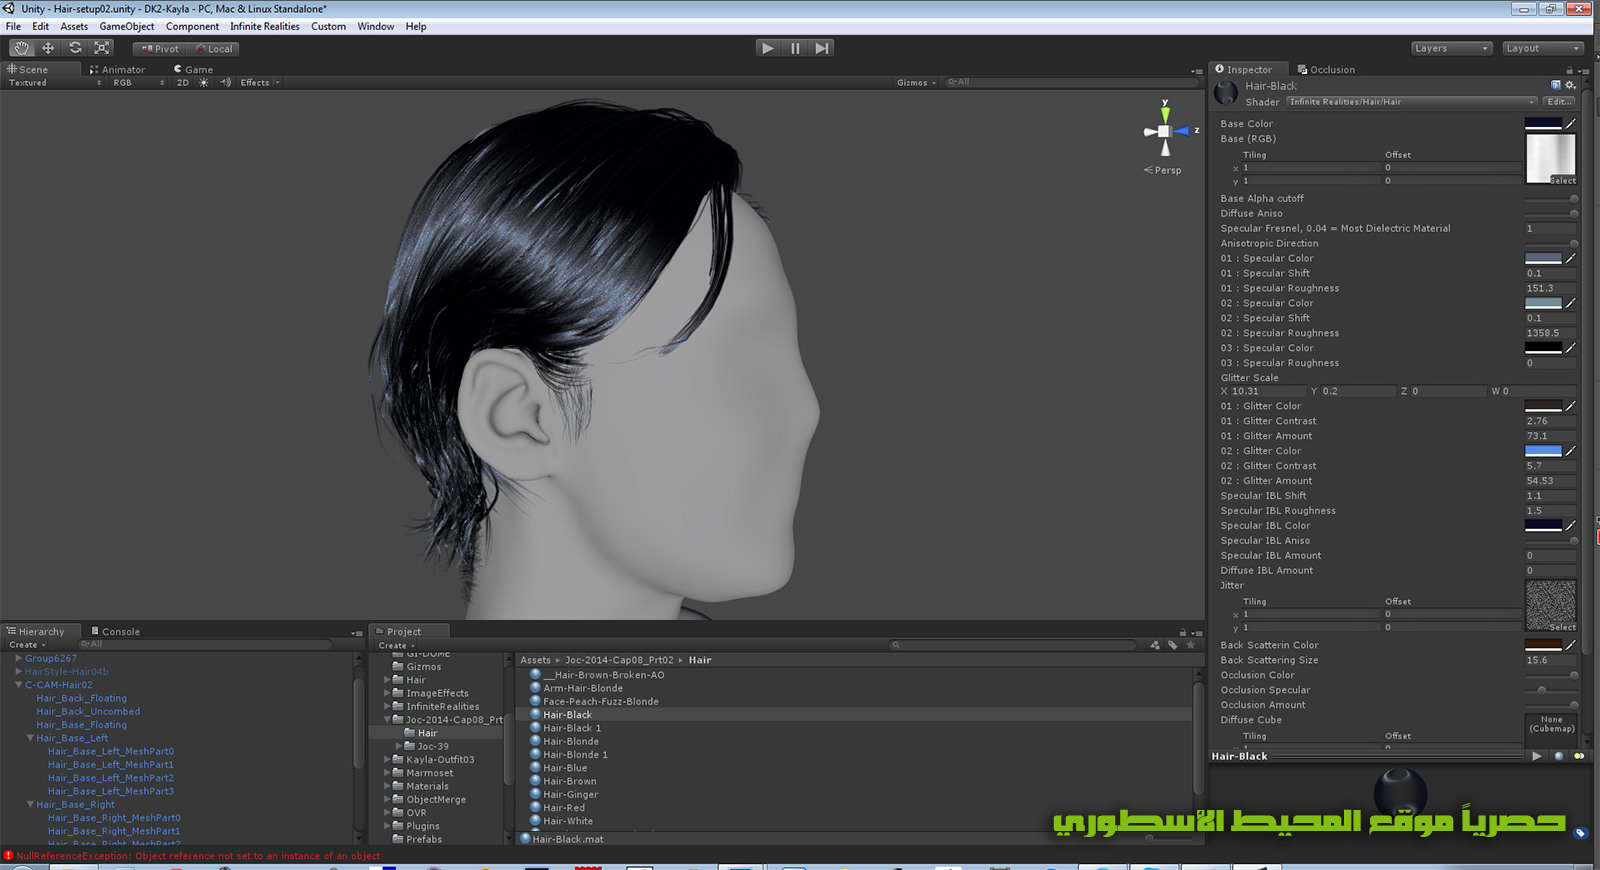Open Inspector panel options menu icon
Image resolution: width=1600 pixels, height=870 pixels.
[1583, 70]
